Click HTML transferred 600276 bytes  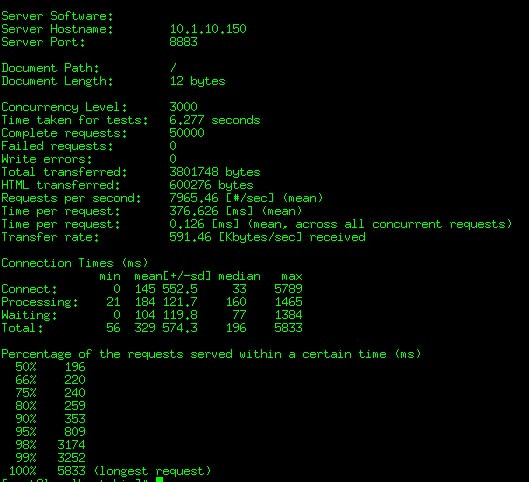point(211,185)
